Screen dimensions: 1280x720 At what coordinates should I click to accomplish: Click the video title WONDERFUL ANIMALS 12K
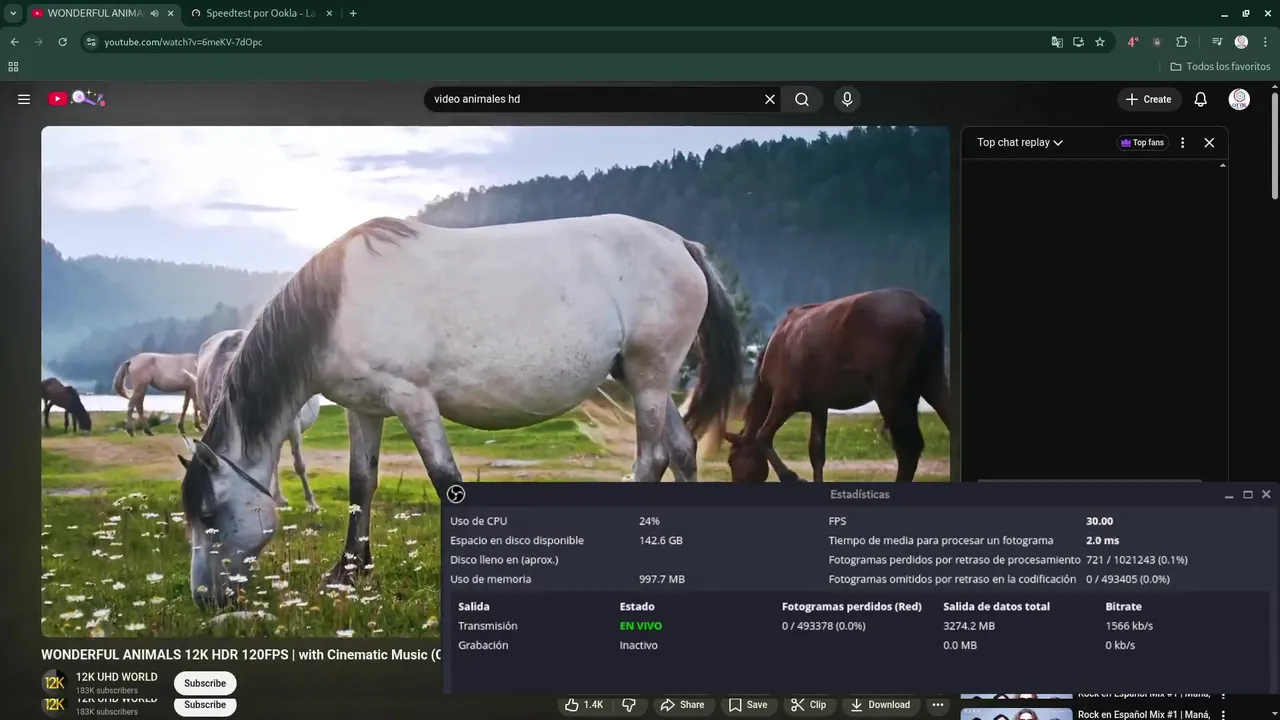point(241,655)
